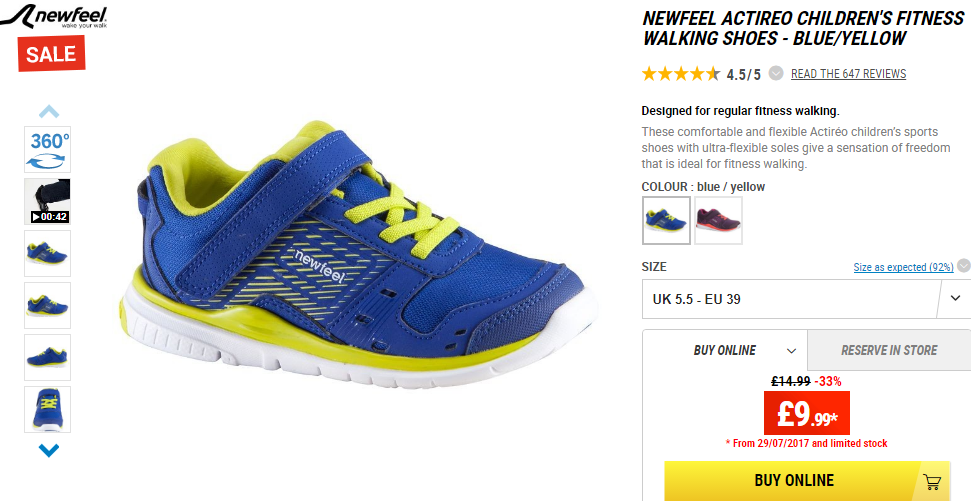971x501 pixels.
Task: Click the Newfeel logo
Action: pos(54,16)
